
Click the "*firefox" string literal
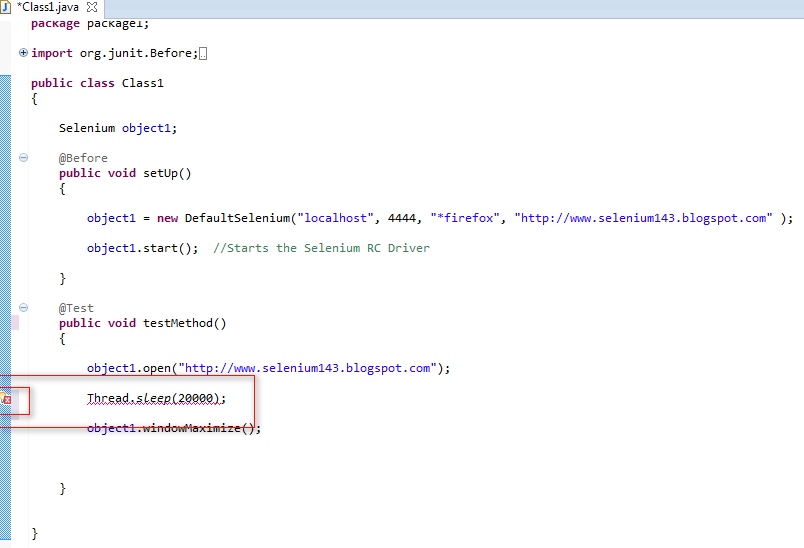[465, 218]
